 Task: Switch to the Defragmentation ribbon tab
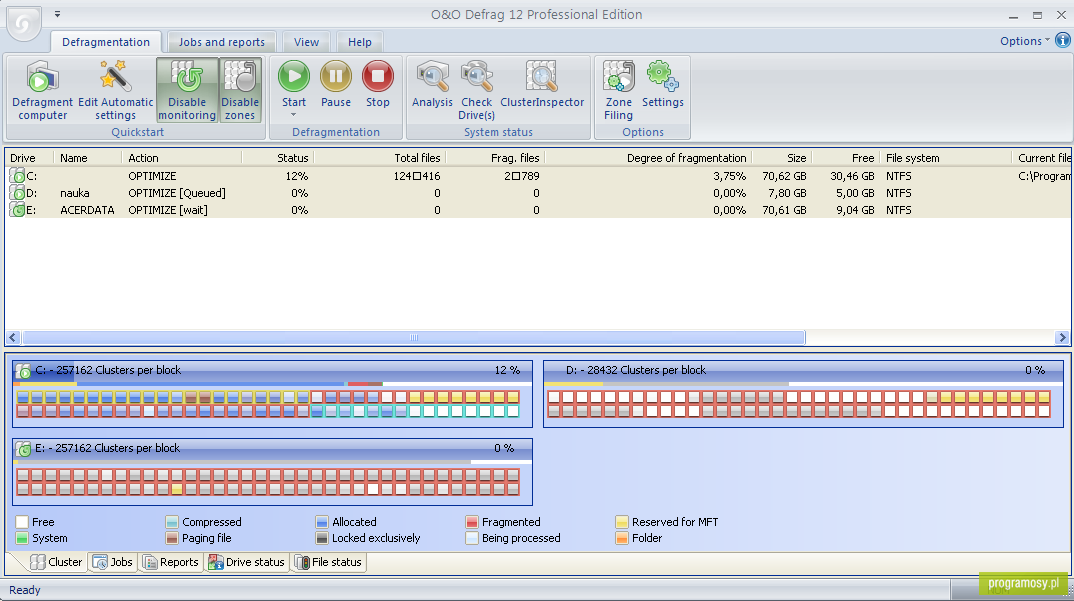pyautogui.click(x=105, y=42)
